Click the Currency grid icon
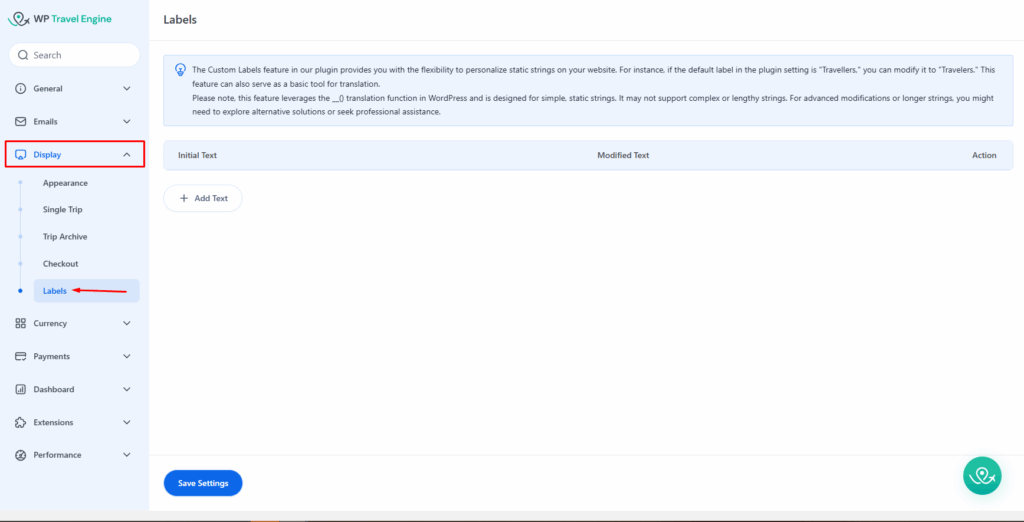 coord(21,323)
